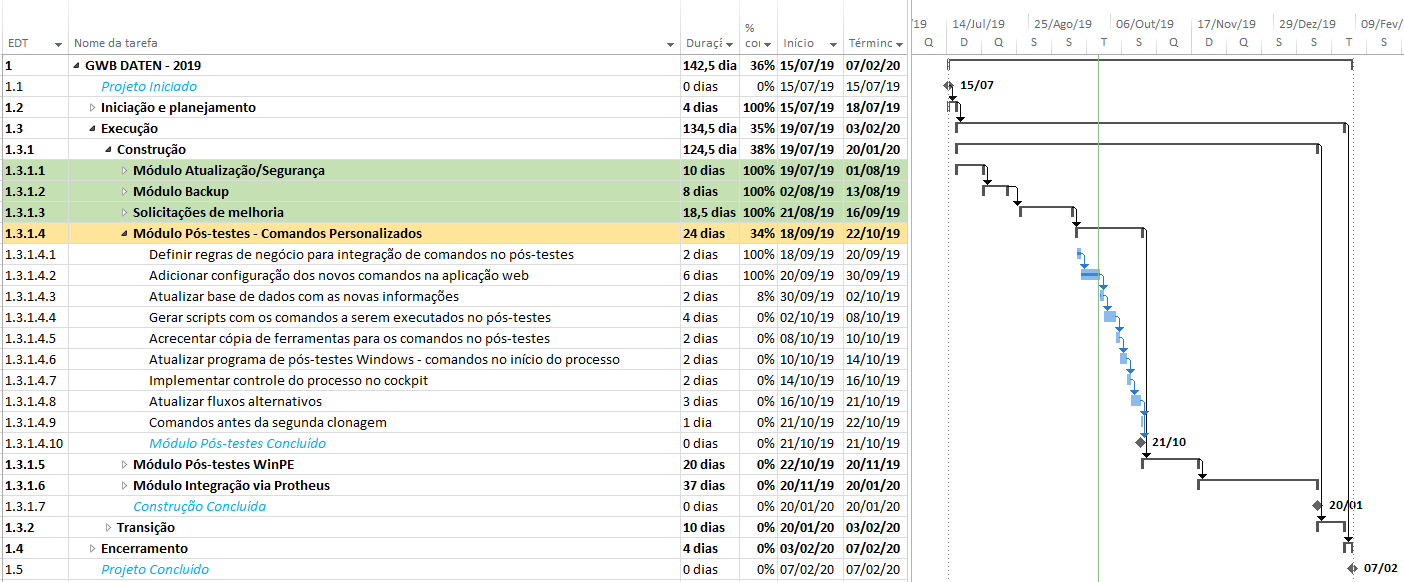The width and height of the screenshot is (1404, 582).
Task: Select task Acrecentar cópia de ferramentas
Action: click(x=349, y=339)
